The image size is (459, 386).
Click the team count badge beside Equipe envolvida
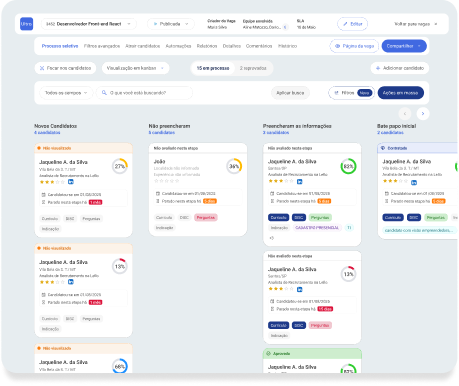(x=285, y=27)
